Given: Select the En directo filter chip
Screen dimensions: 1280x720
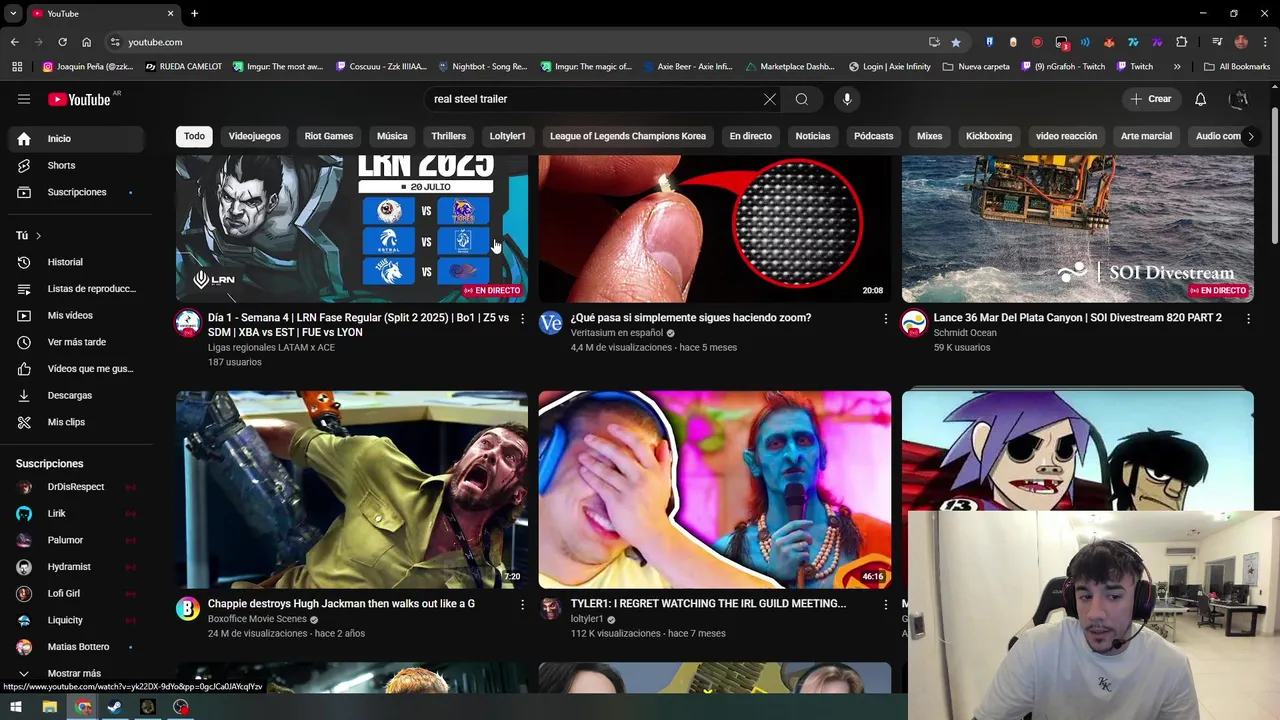Looking at the screenshot, I should click(x=750, y=136).
